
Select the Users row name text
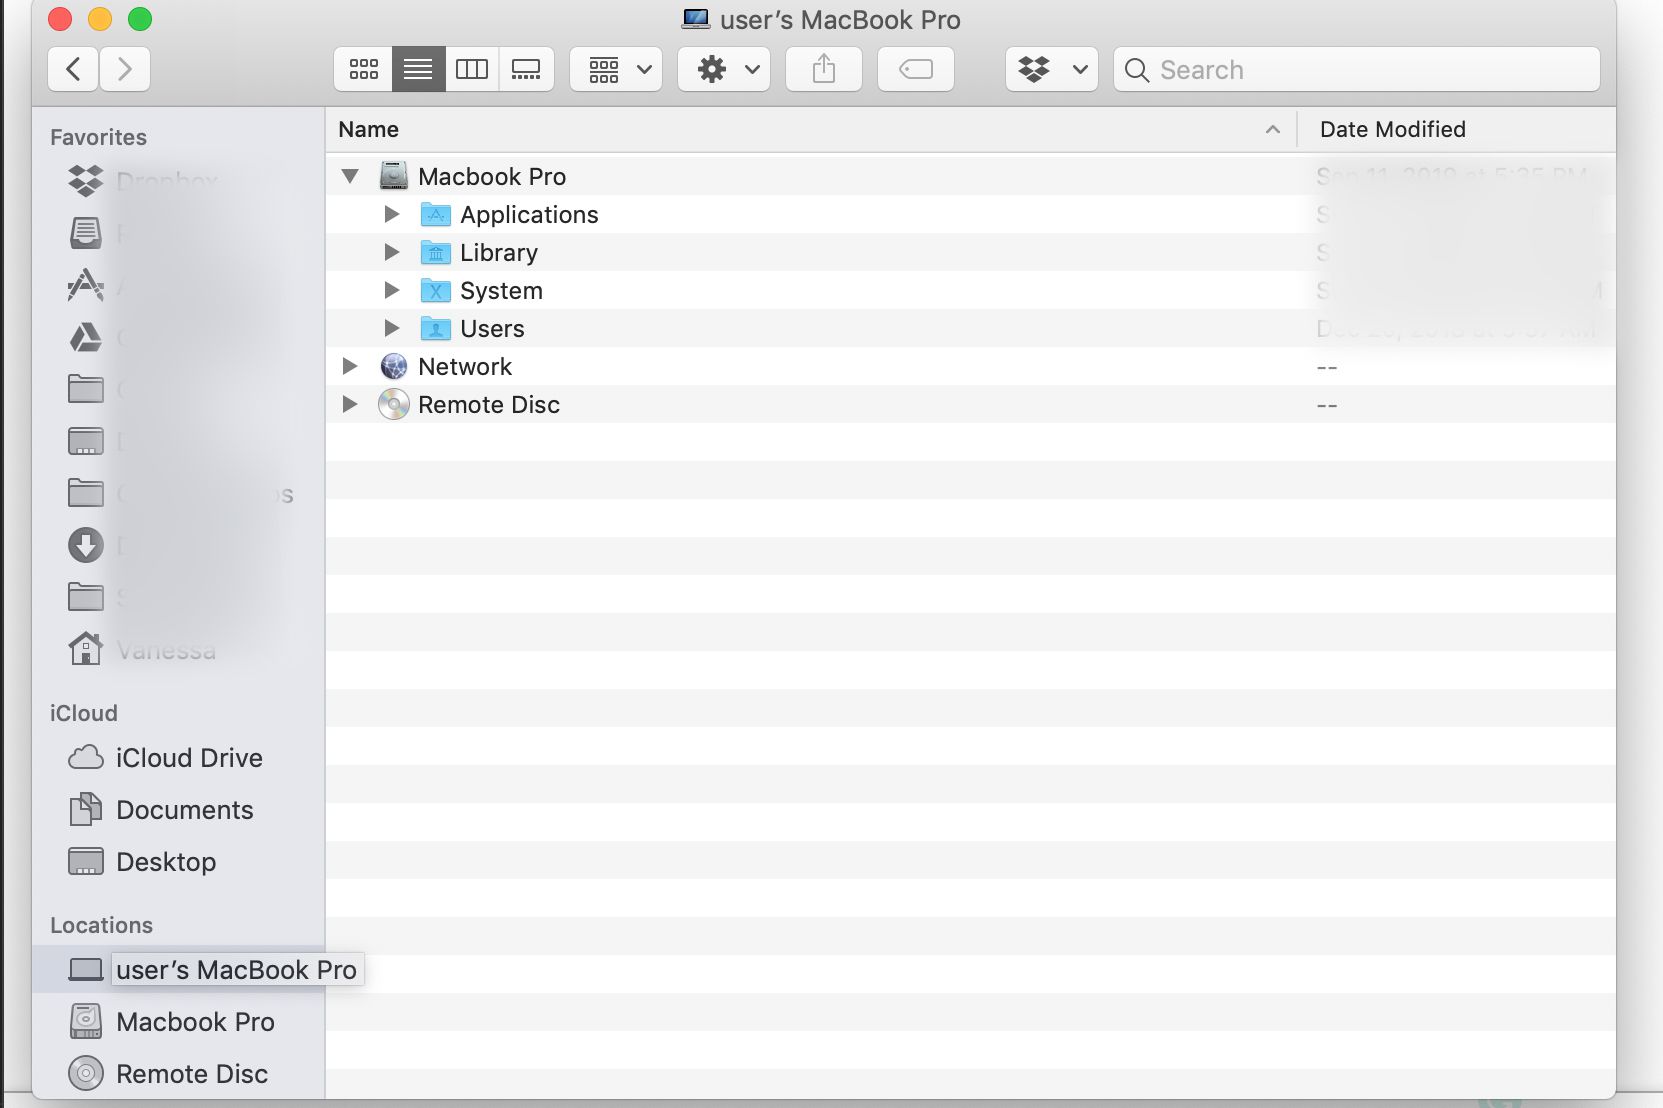point(492,328)
